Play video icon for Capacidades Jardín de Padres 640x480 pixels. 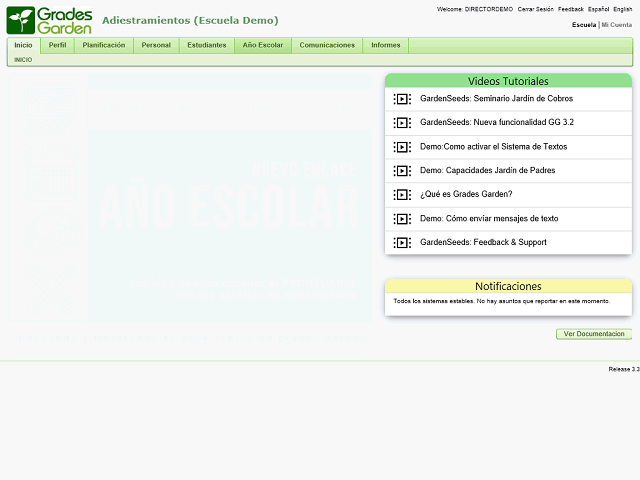pyautogui.click(x=402, y=171)
